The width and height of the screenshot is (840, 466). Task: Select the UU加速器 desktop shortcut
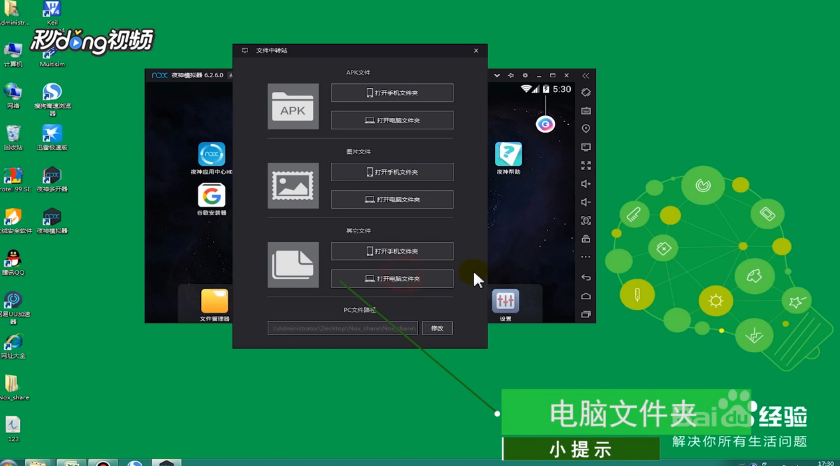[x=14, y=308]
